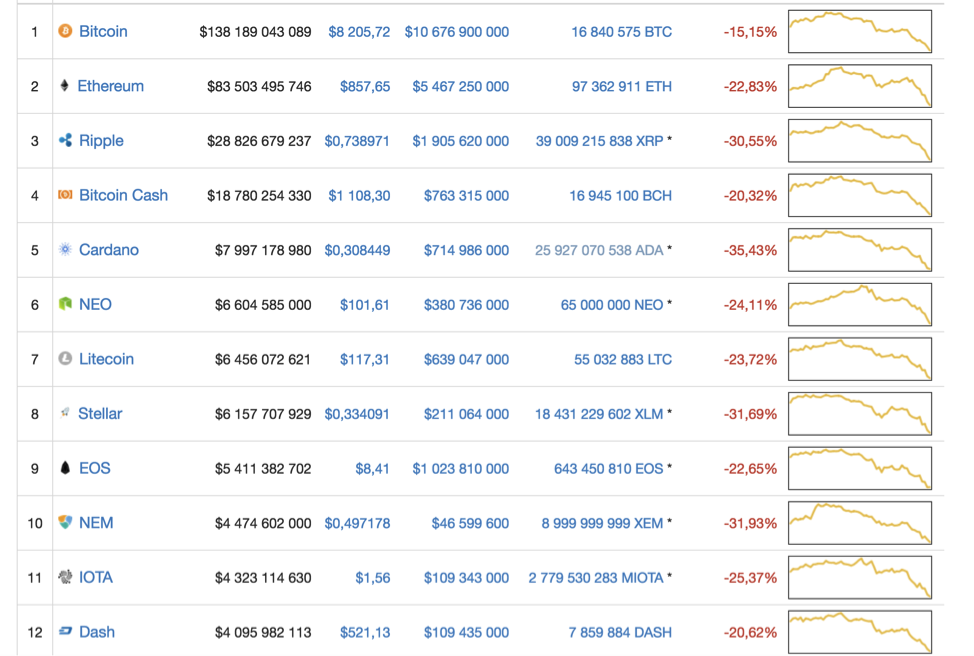This screenshot has height=656, width=974.
Task: Click the Dash logo icon
Action: 64,632
